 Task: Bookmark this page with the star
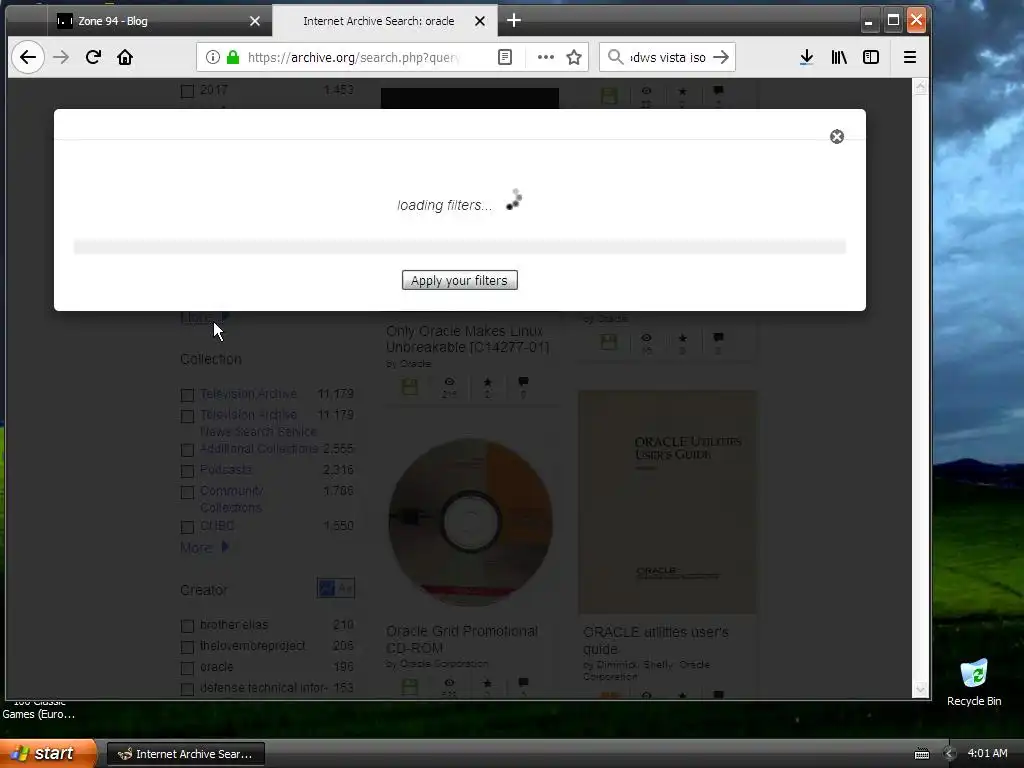(x=574, y=57)
